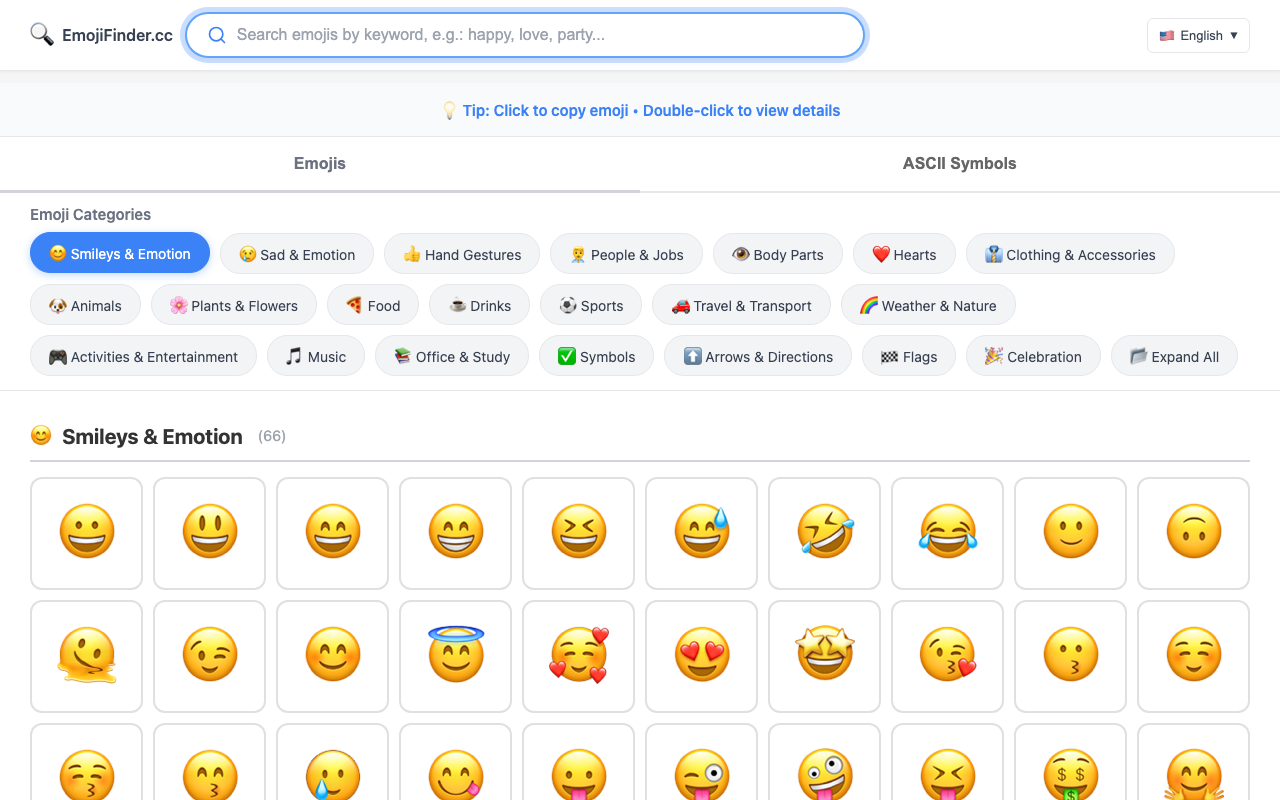
Task: Copy the plain kissing face emoji
Action: pyautogui.click(x=1070, y=656)
